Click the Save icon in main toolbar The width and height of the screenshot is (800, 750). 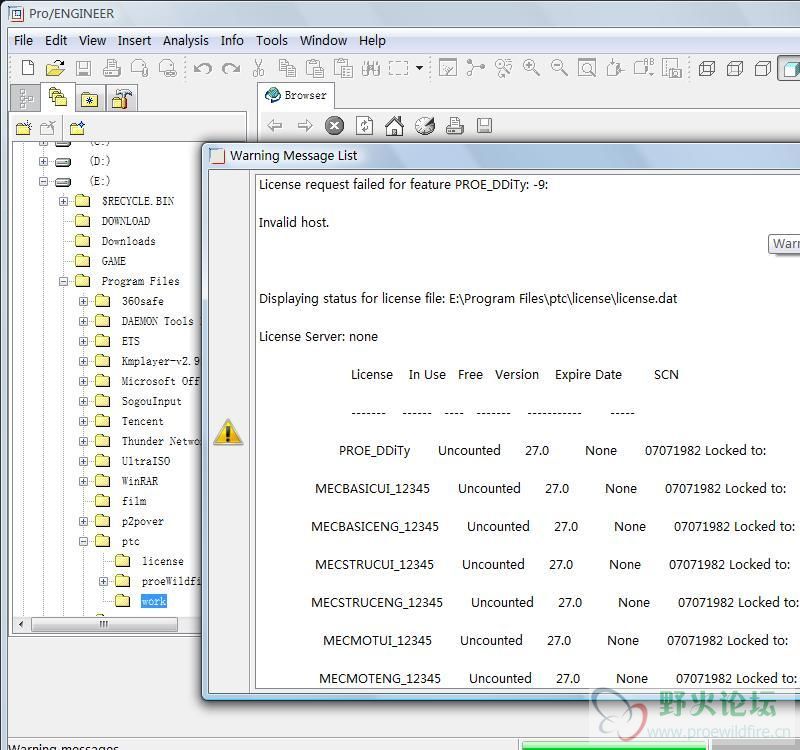83,68
